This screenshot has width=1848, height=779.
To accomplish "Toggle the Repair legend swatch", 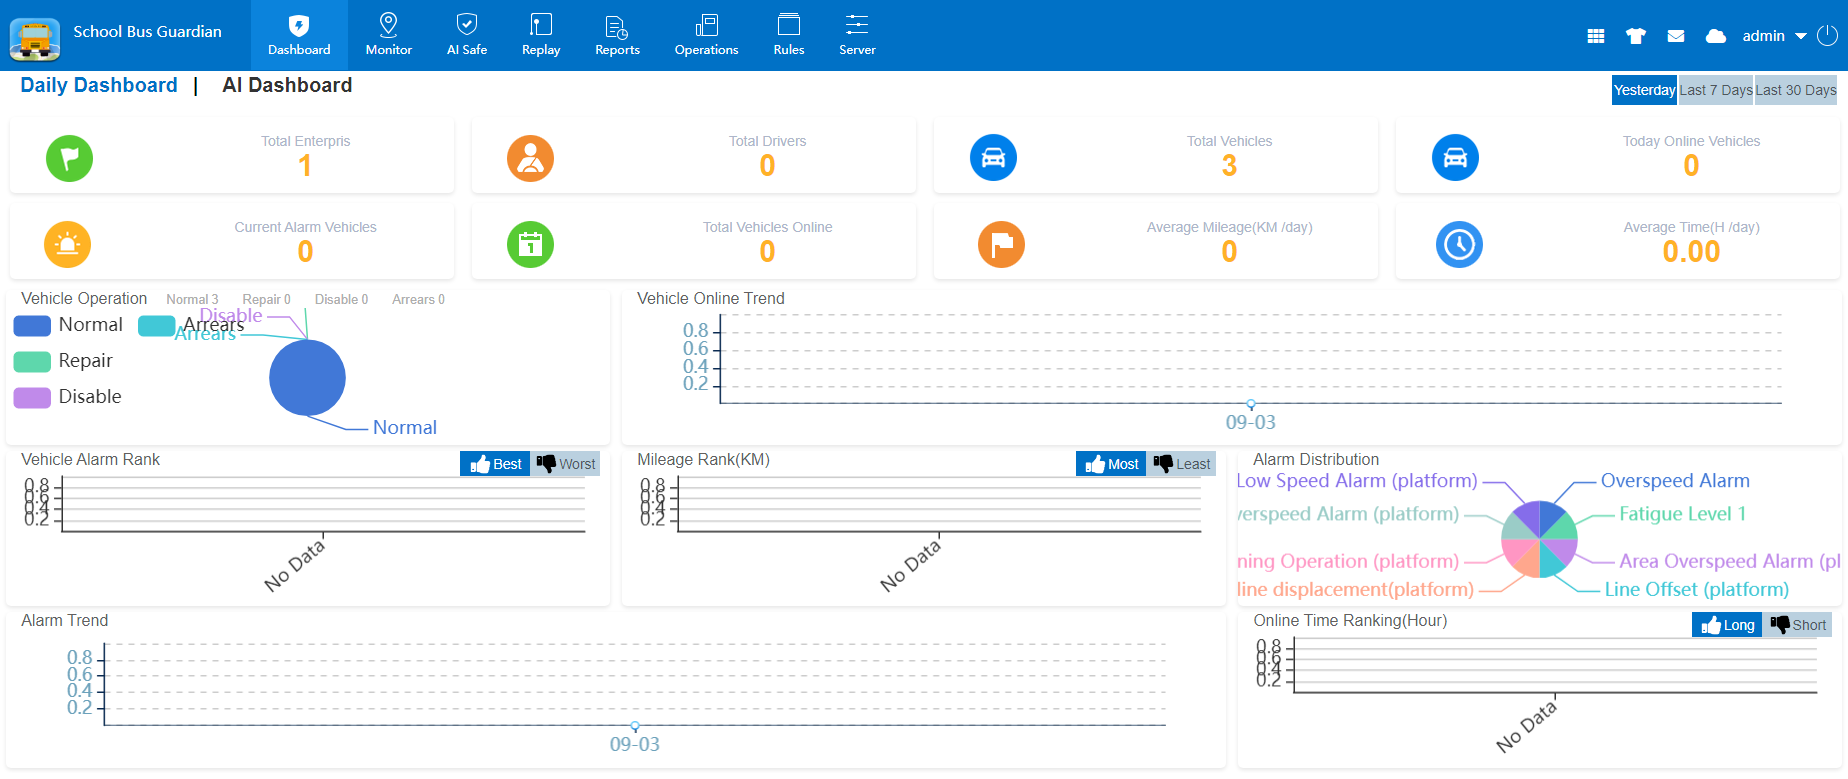I will click(32, 361).
